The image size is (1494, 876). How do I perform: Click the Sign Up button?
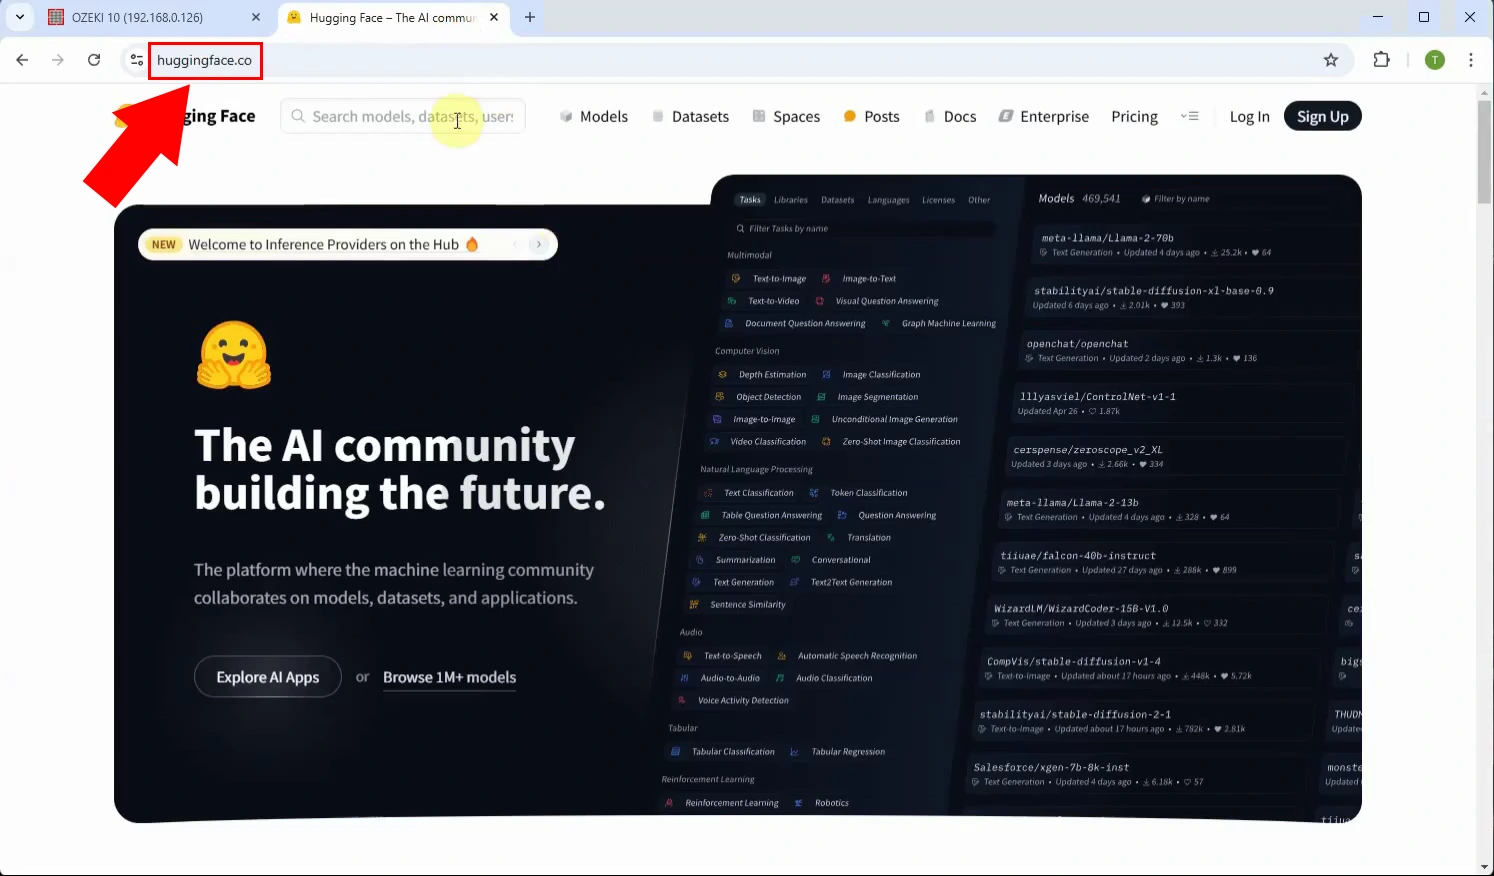point(1322,116)
